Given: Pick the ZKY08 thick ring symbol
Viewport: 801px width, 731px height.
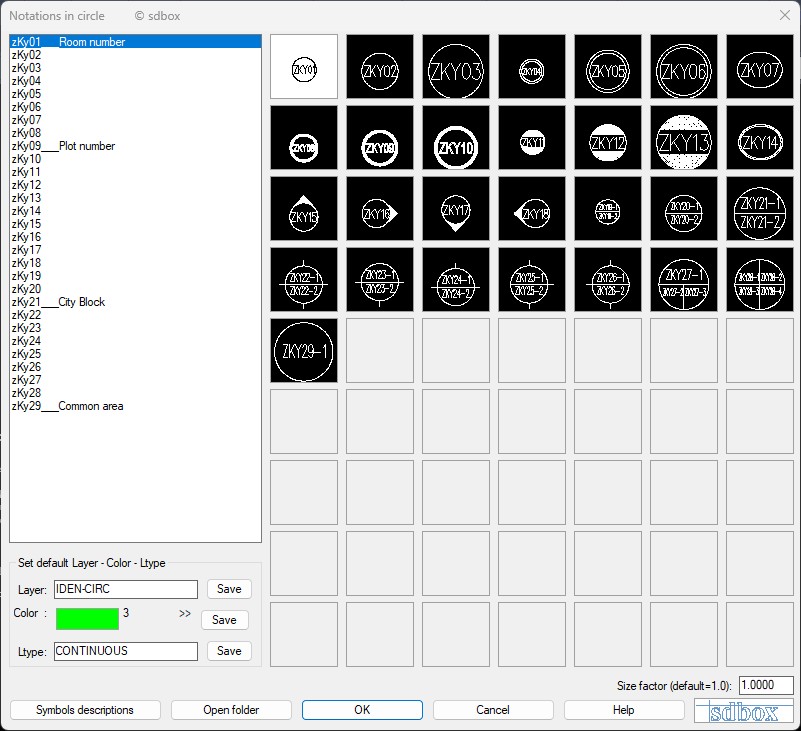Looking at the screenshot, I should (304, 137).
